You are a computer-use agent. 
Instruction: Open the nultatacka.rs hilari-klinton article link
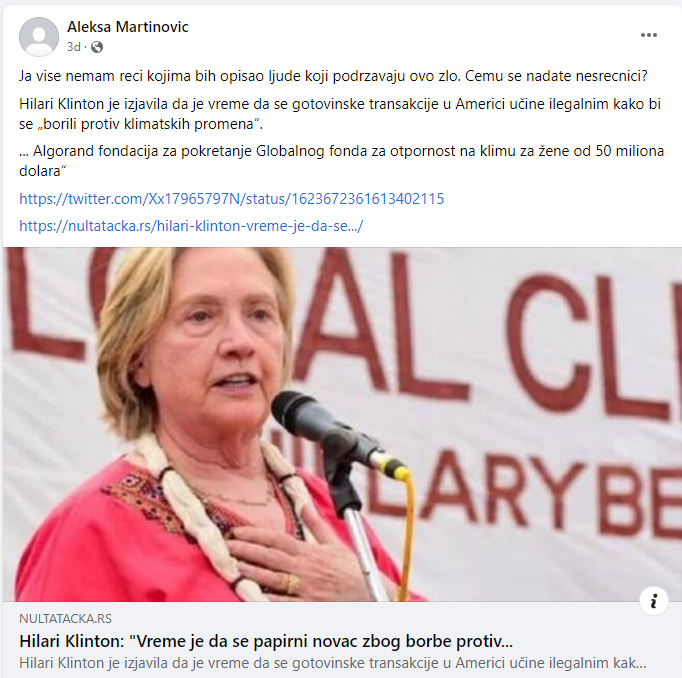pos(191,226)
